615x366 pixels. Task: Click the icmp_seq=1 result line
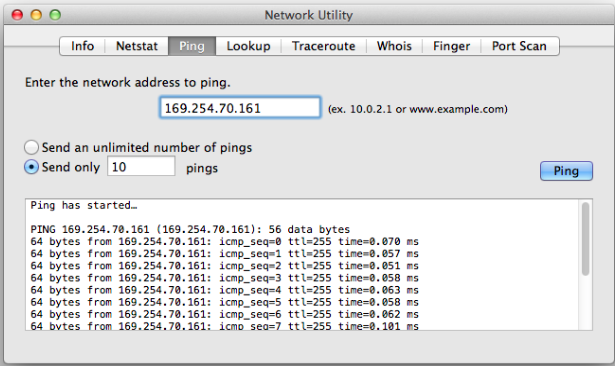(224, 253)
